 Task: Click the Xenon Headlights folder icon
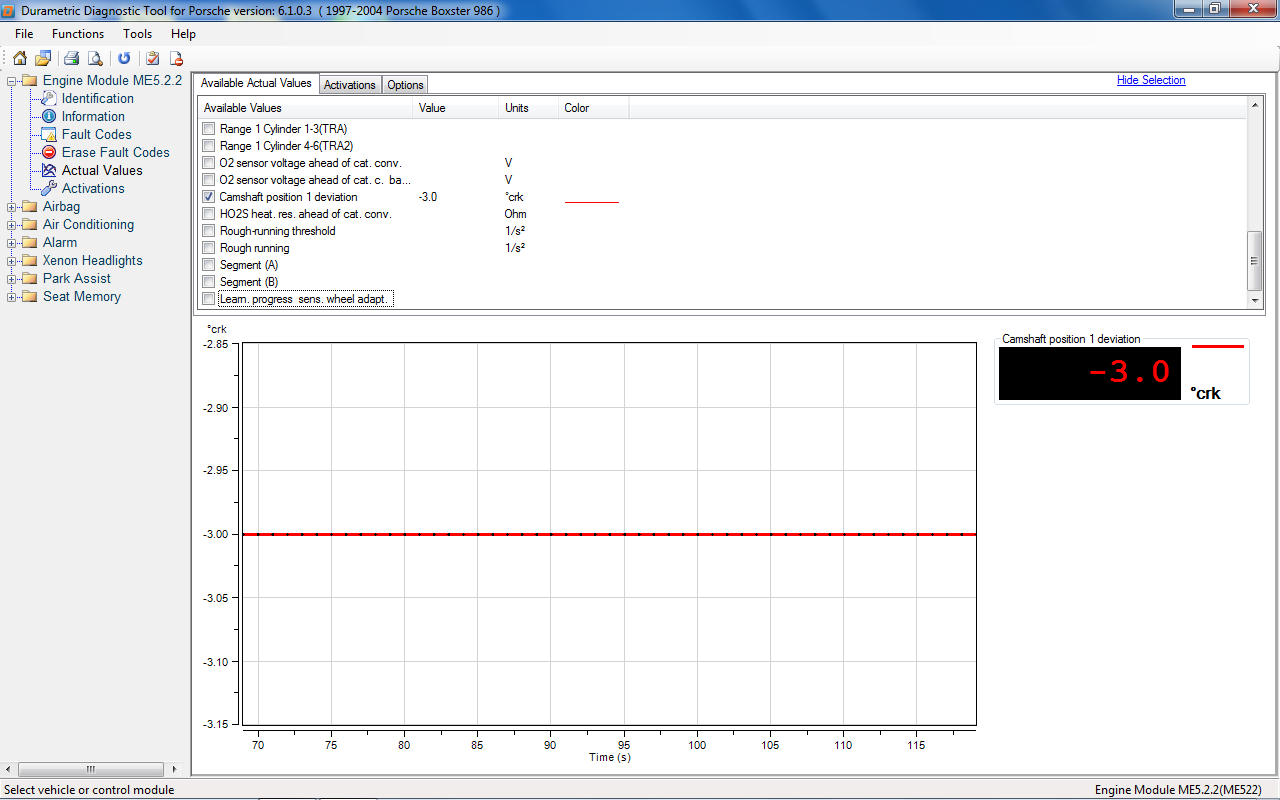30,260
